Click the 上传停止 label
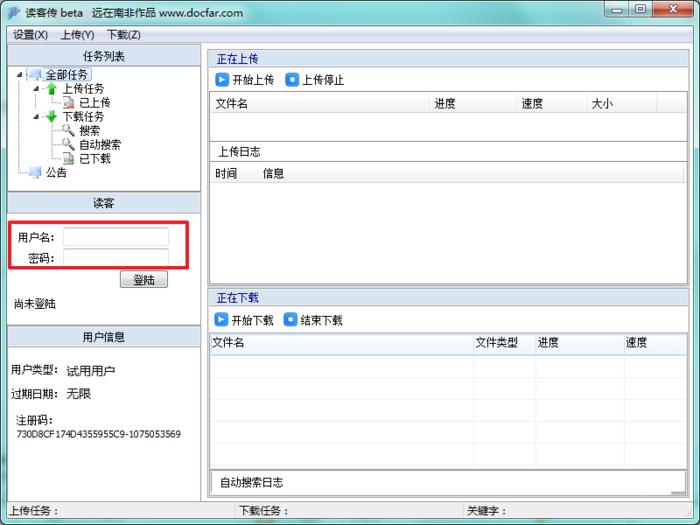Screen dimensions: 700x525 click(323, 80)
